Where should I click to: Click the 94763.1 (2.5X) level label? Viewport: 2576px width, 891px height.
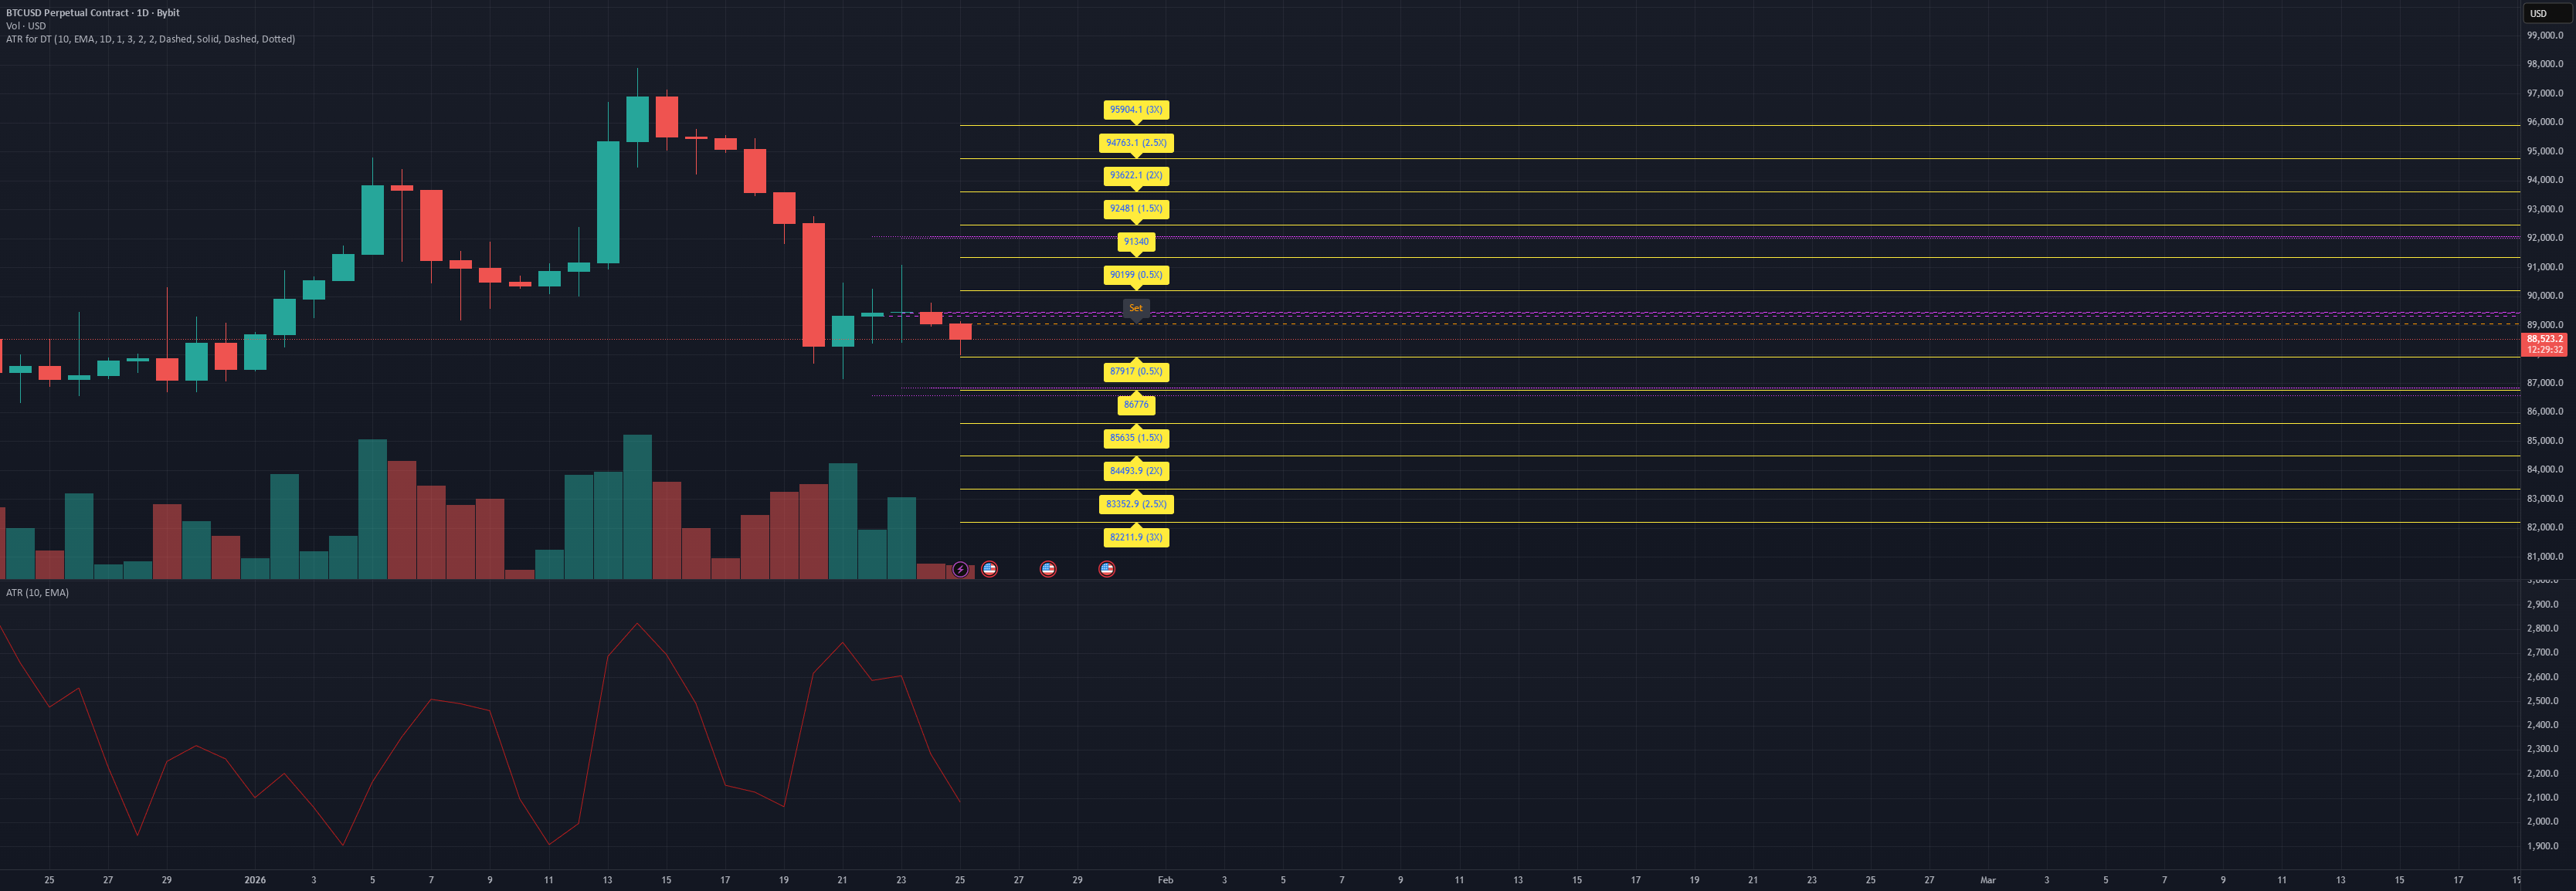[x=1136, y=143]
